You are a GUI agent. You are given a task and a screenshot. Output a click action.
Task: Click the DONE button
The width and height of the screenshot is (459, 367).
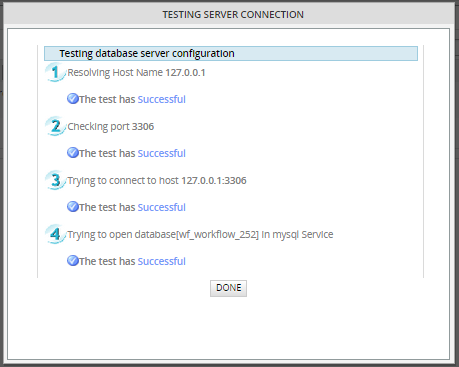click(228, 288)
